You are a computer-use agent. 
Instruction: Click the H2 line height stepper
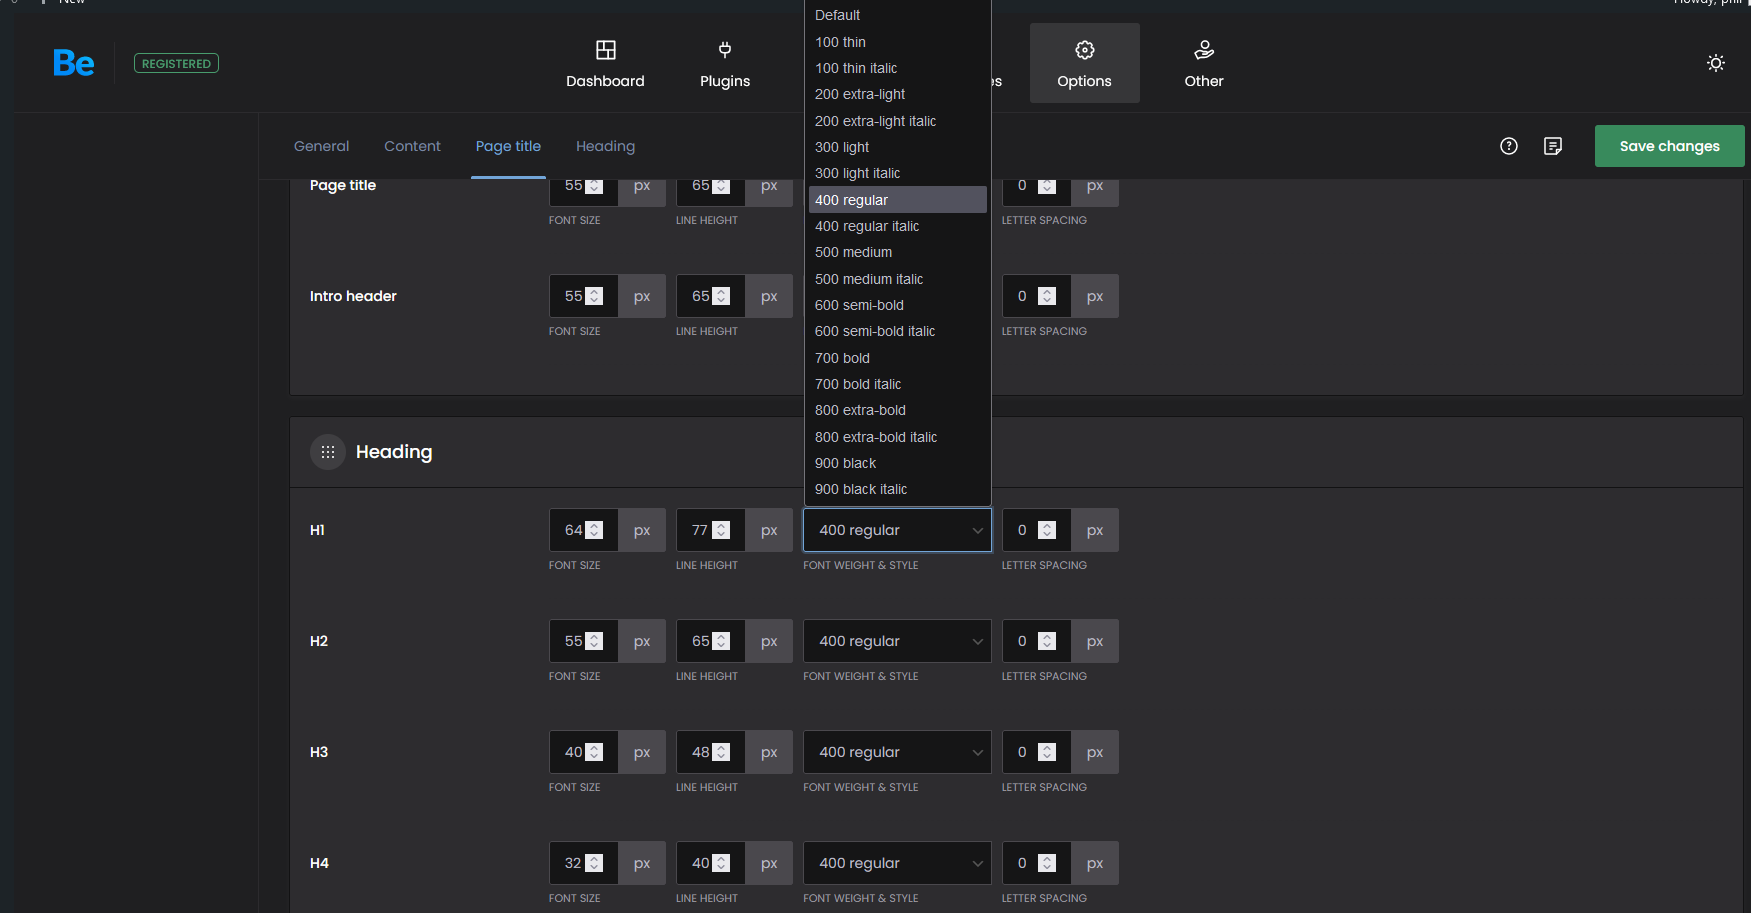click(721, 641)
